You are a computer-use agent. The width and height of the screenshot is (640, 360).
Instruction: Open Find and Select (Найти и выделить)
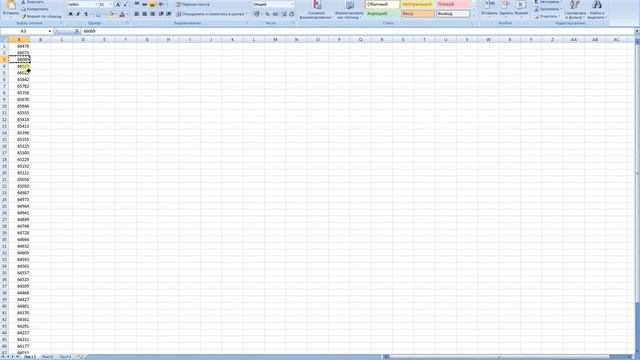tap(596, 10)
